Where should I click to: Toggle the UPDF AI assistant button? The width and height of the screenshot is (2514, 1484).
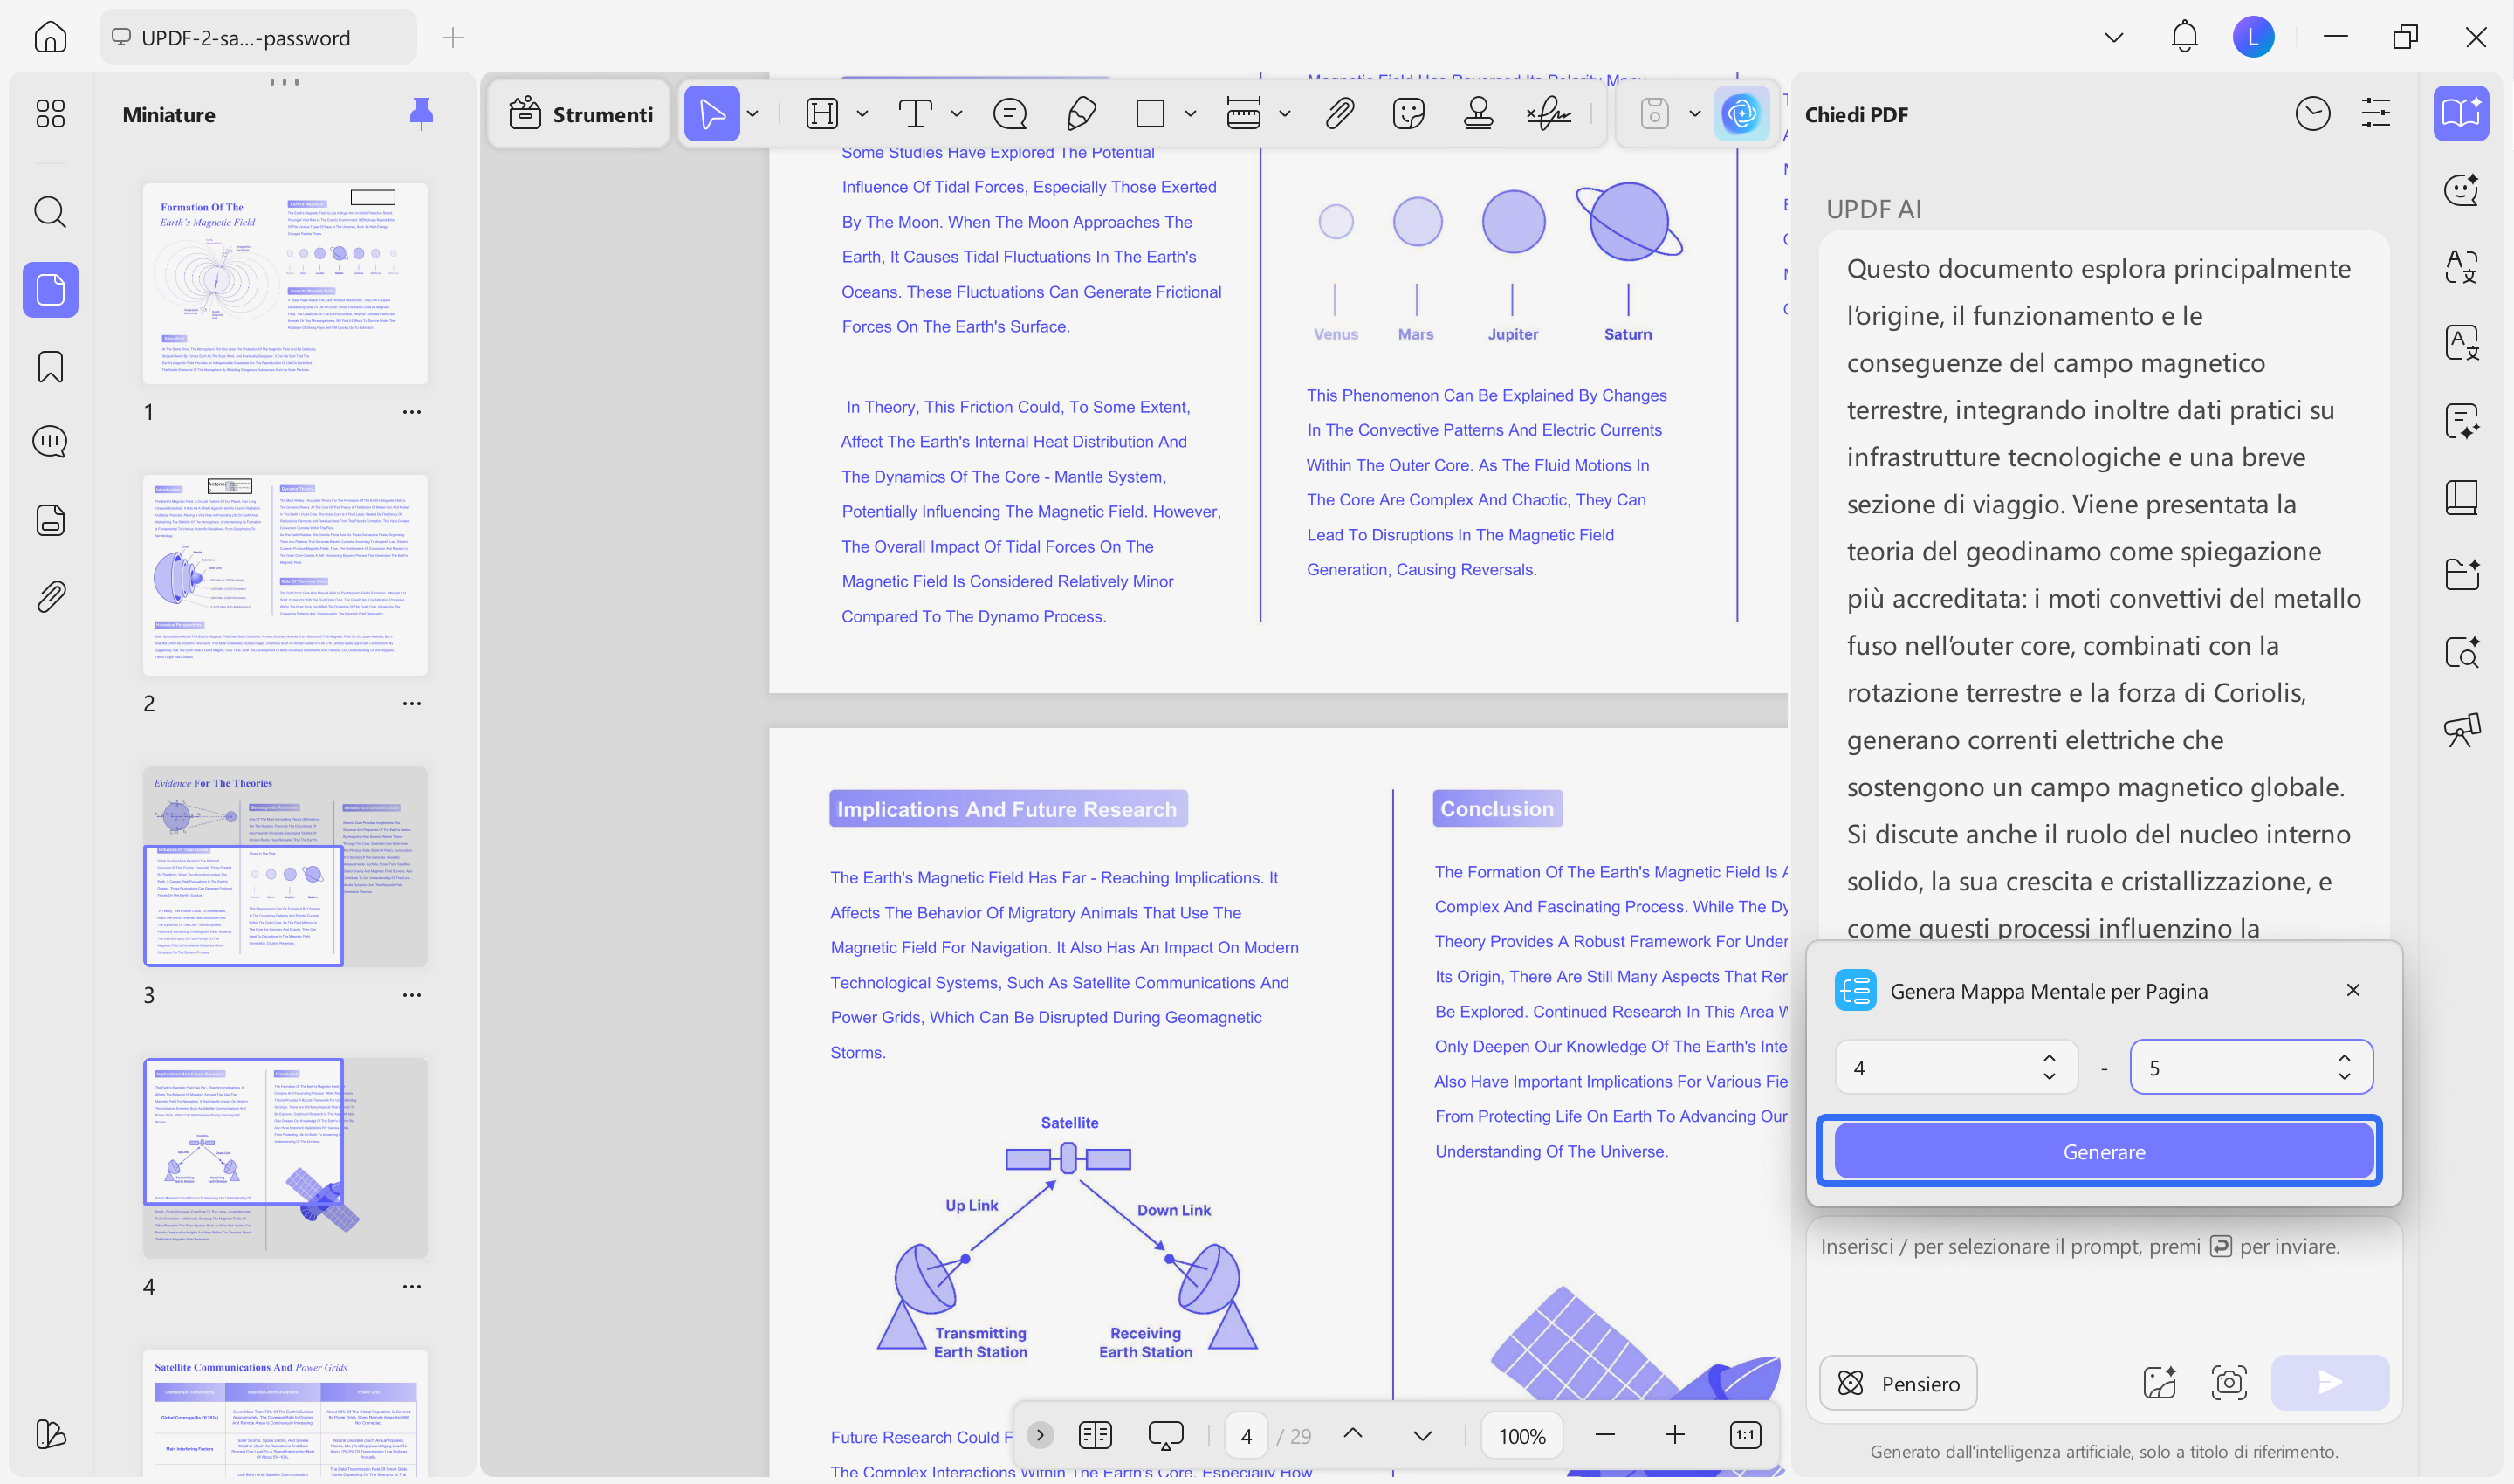click(x=1741, y=114)
